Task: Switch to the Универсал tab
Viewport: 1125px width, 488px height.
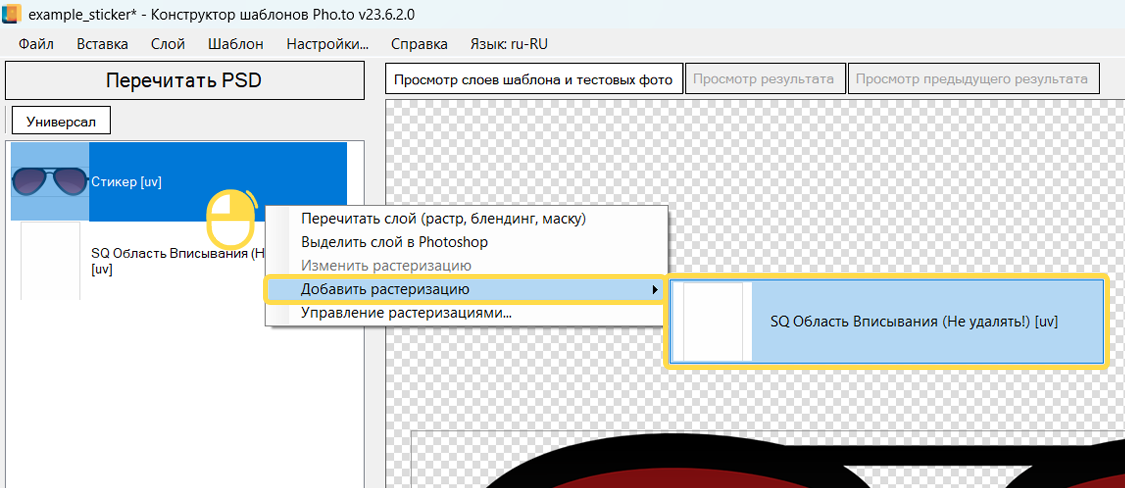Action: point(61,120)
